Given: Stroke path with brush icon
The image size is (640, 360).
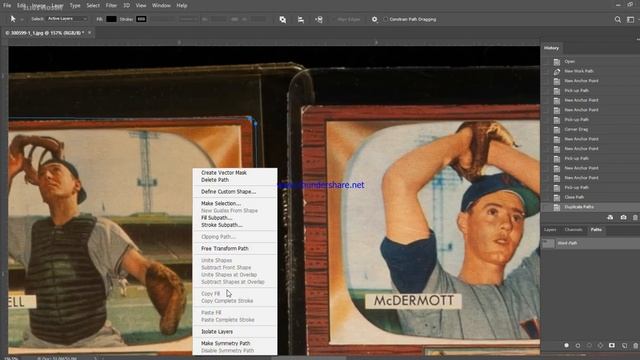Looking at the screenshot, I should click(x=578, y=345).
